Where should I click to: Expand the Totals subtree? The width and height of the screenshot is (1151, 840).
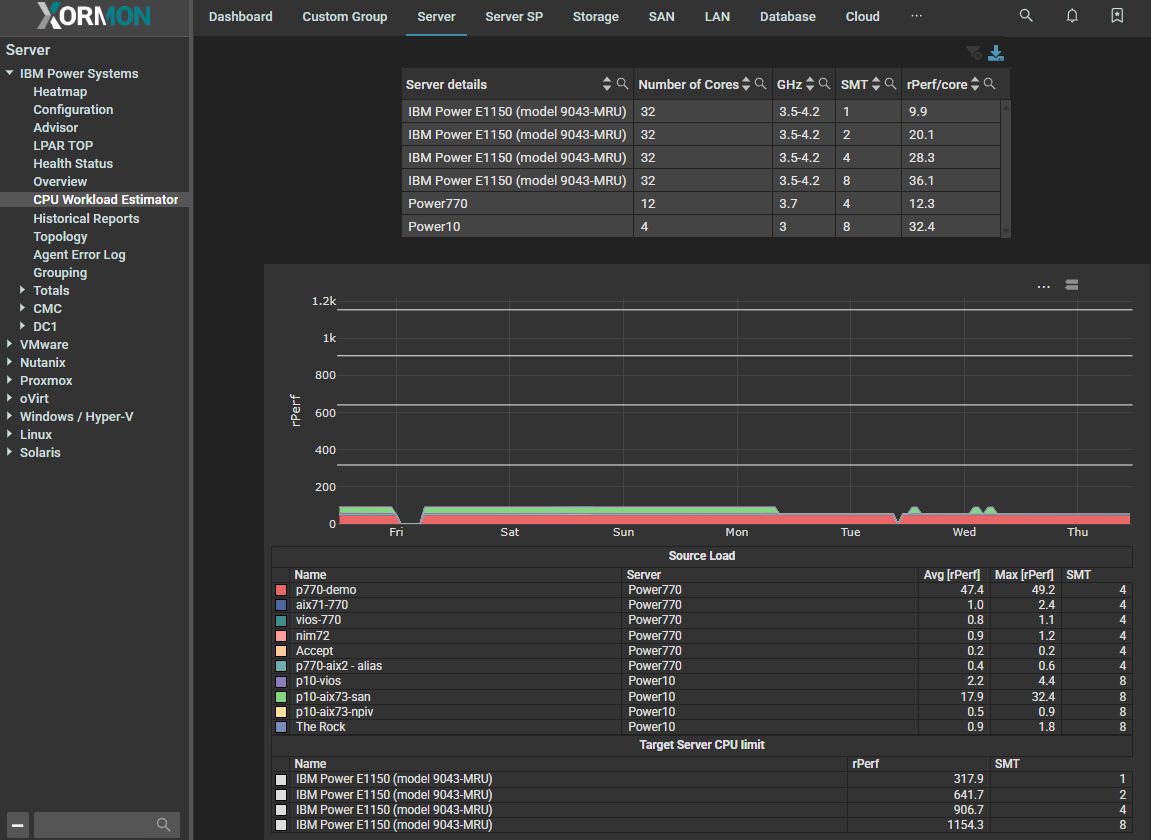coord(23,291)
